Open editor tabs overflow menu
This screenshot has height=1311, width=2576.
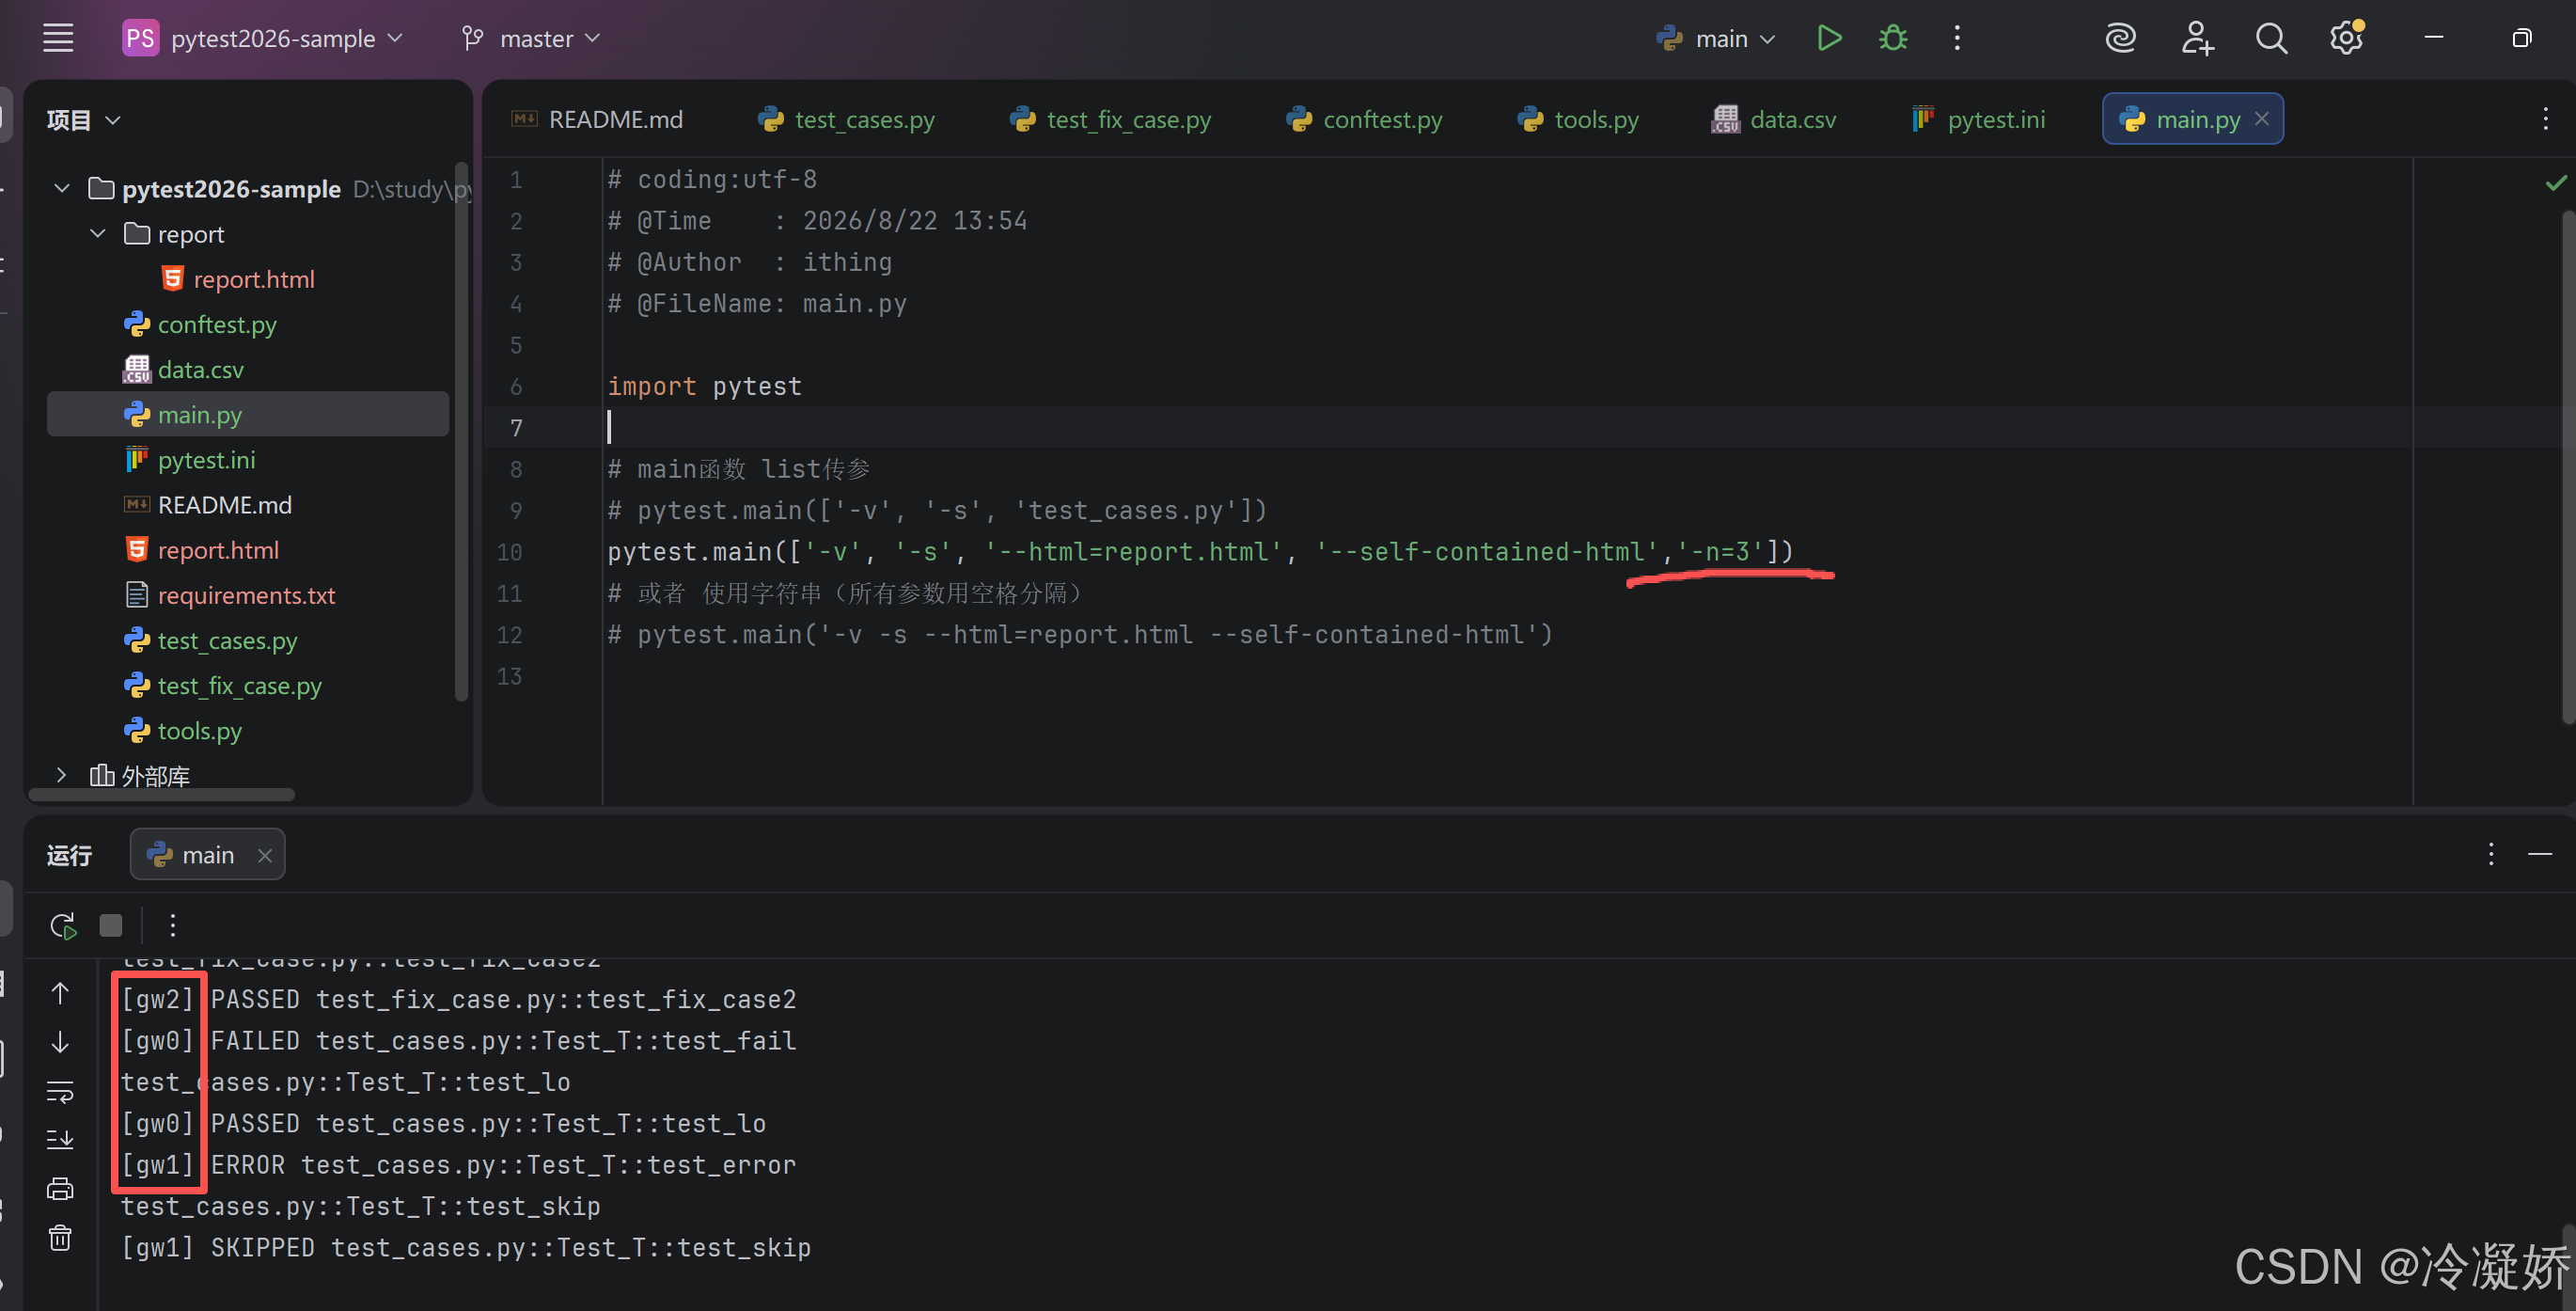point(2545,119)
